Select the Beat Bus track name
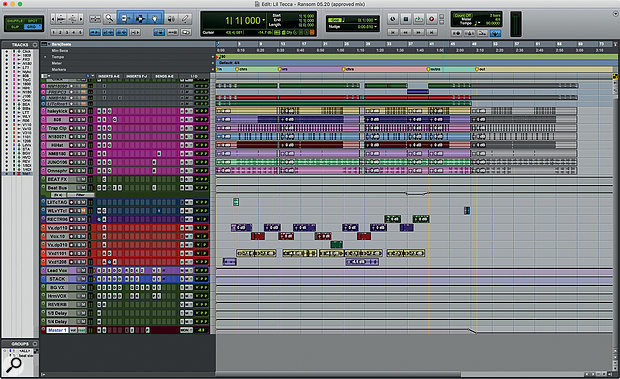Screen dimensions: 620x379 [x=58, y=188]
